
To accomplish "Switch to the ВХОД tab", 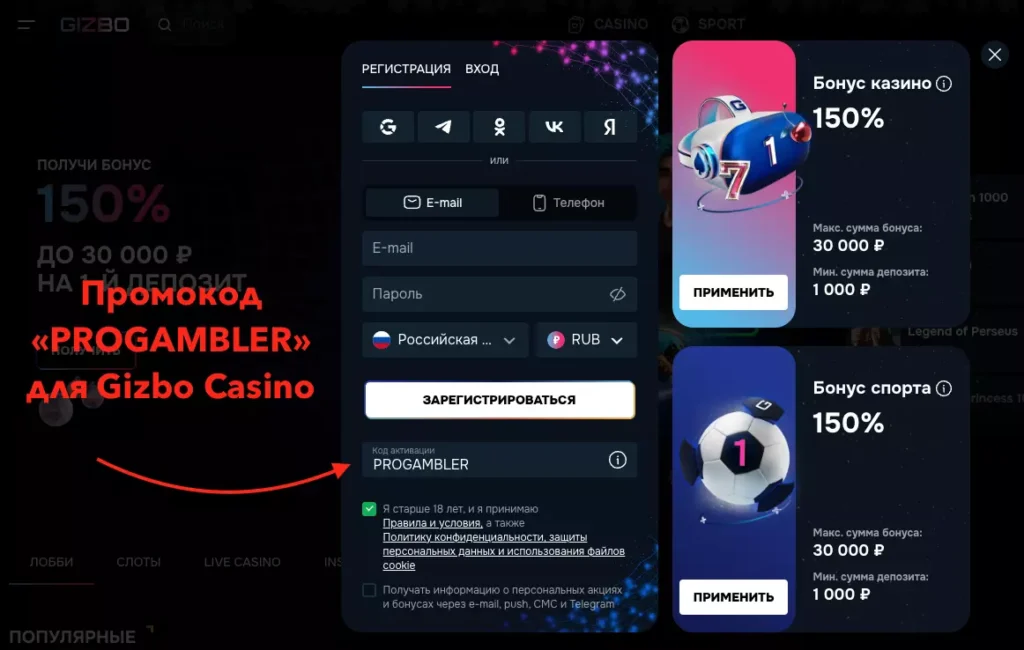I will 482,69.
